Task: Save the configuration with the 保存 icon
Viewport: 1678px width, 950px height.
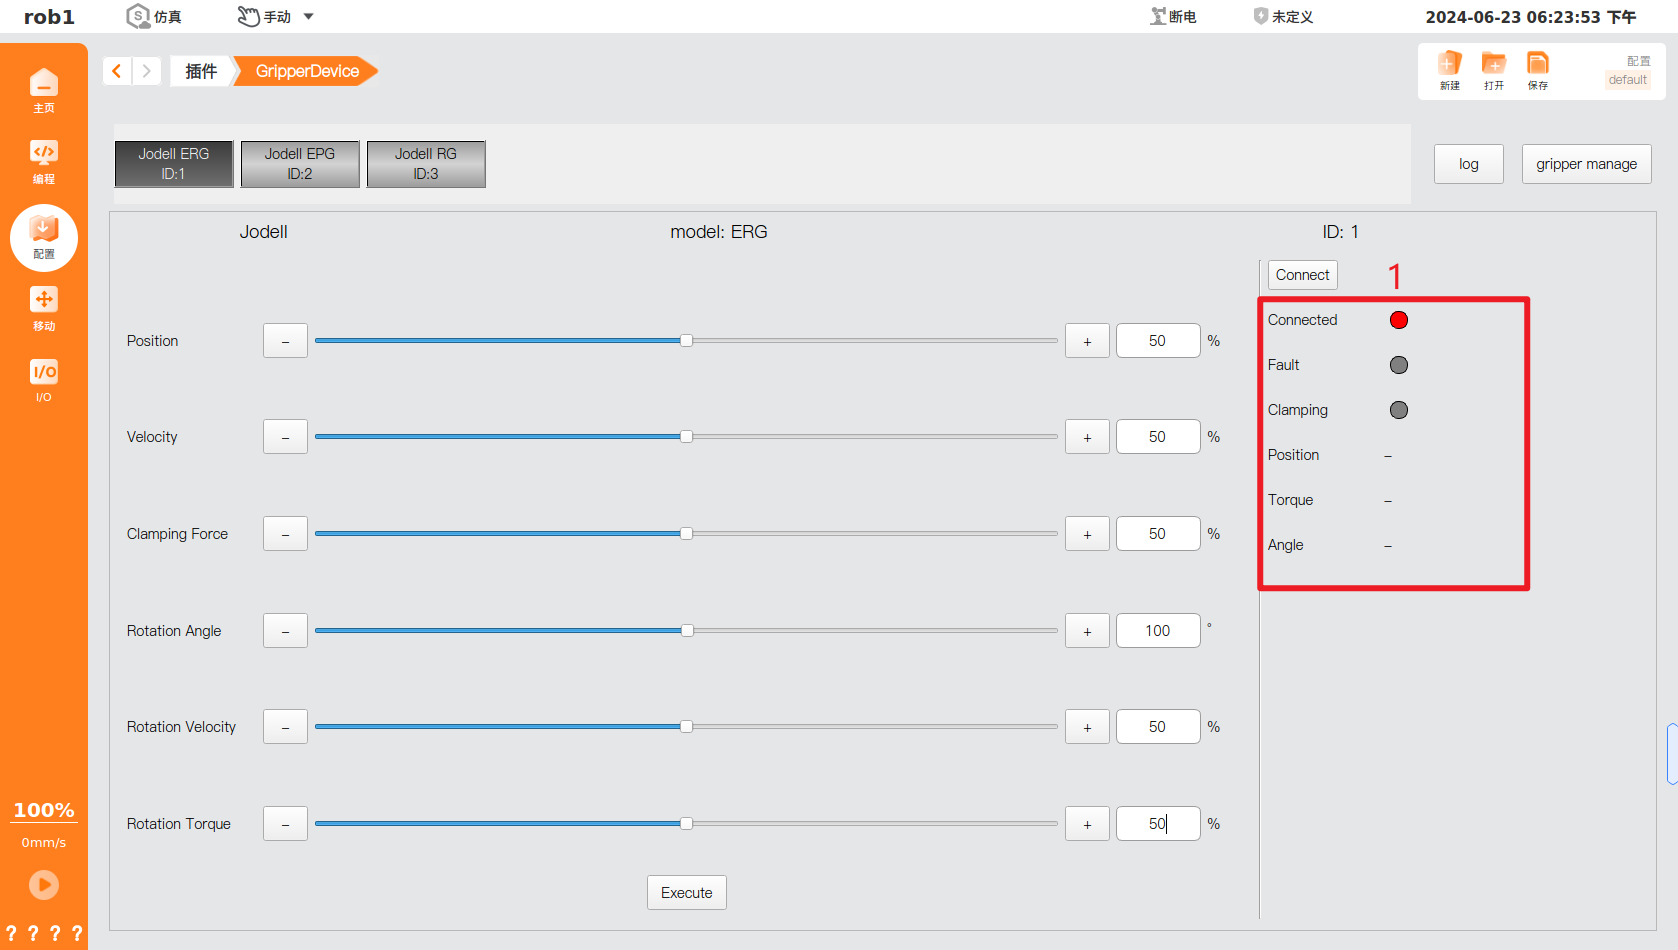Action: coord(1538,70)
